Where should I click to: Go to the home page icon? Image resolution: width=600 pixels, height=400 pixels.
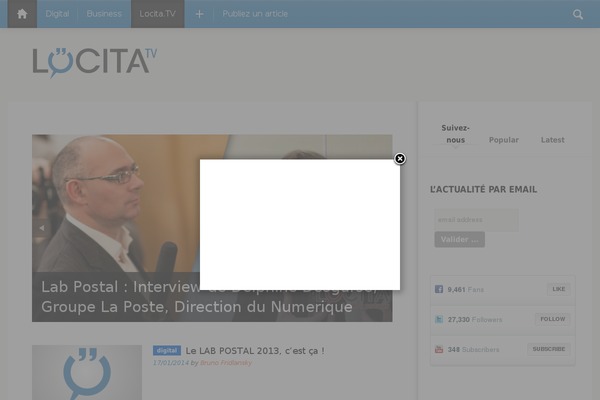point(22,14)
